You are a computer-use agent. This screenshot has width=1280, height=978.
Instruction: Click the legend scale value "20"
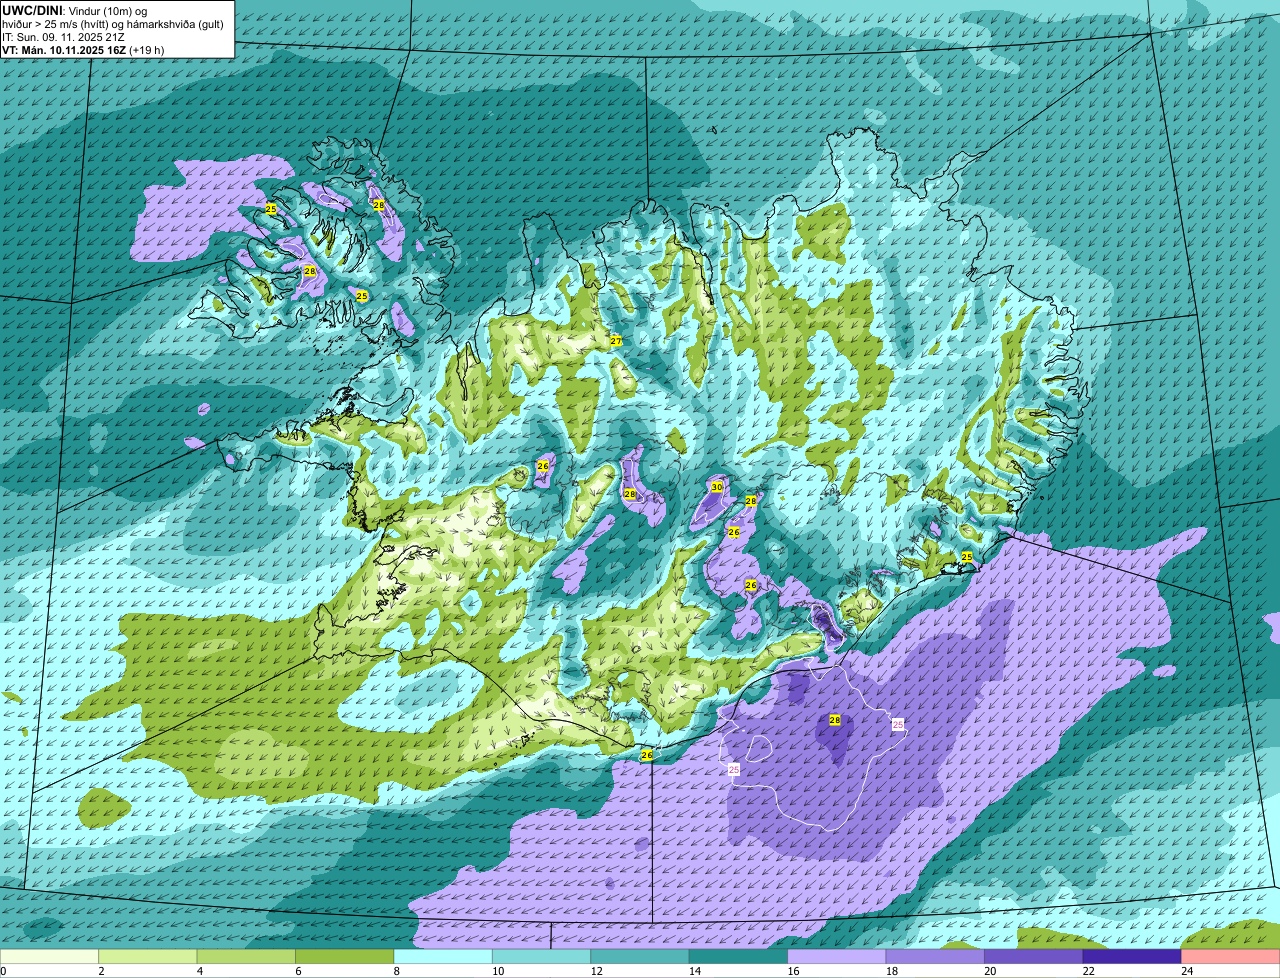tap(990, 971)
